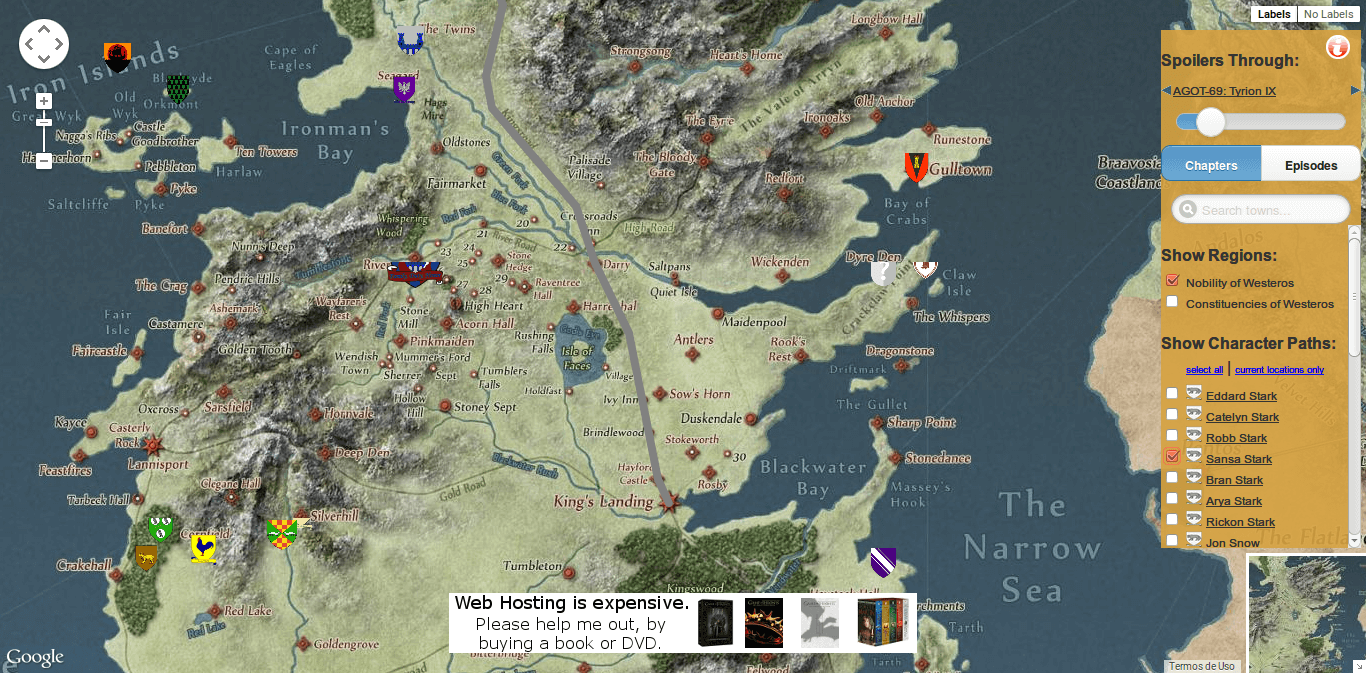The width and height of the screenshot is (1366, 673).
Task: Uncheck Sansa Stark character path
Action: click(1172, 457)
